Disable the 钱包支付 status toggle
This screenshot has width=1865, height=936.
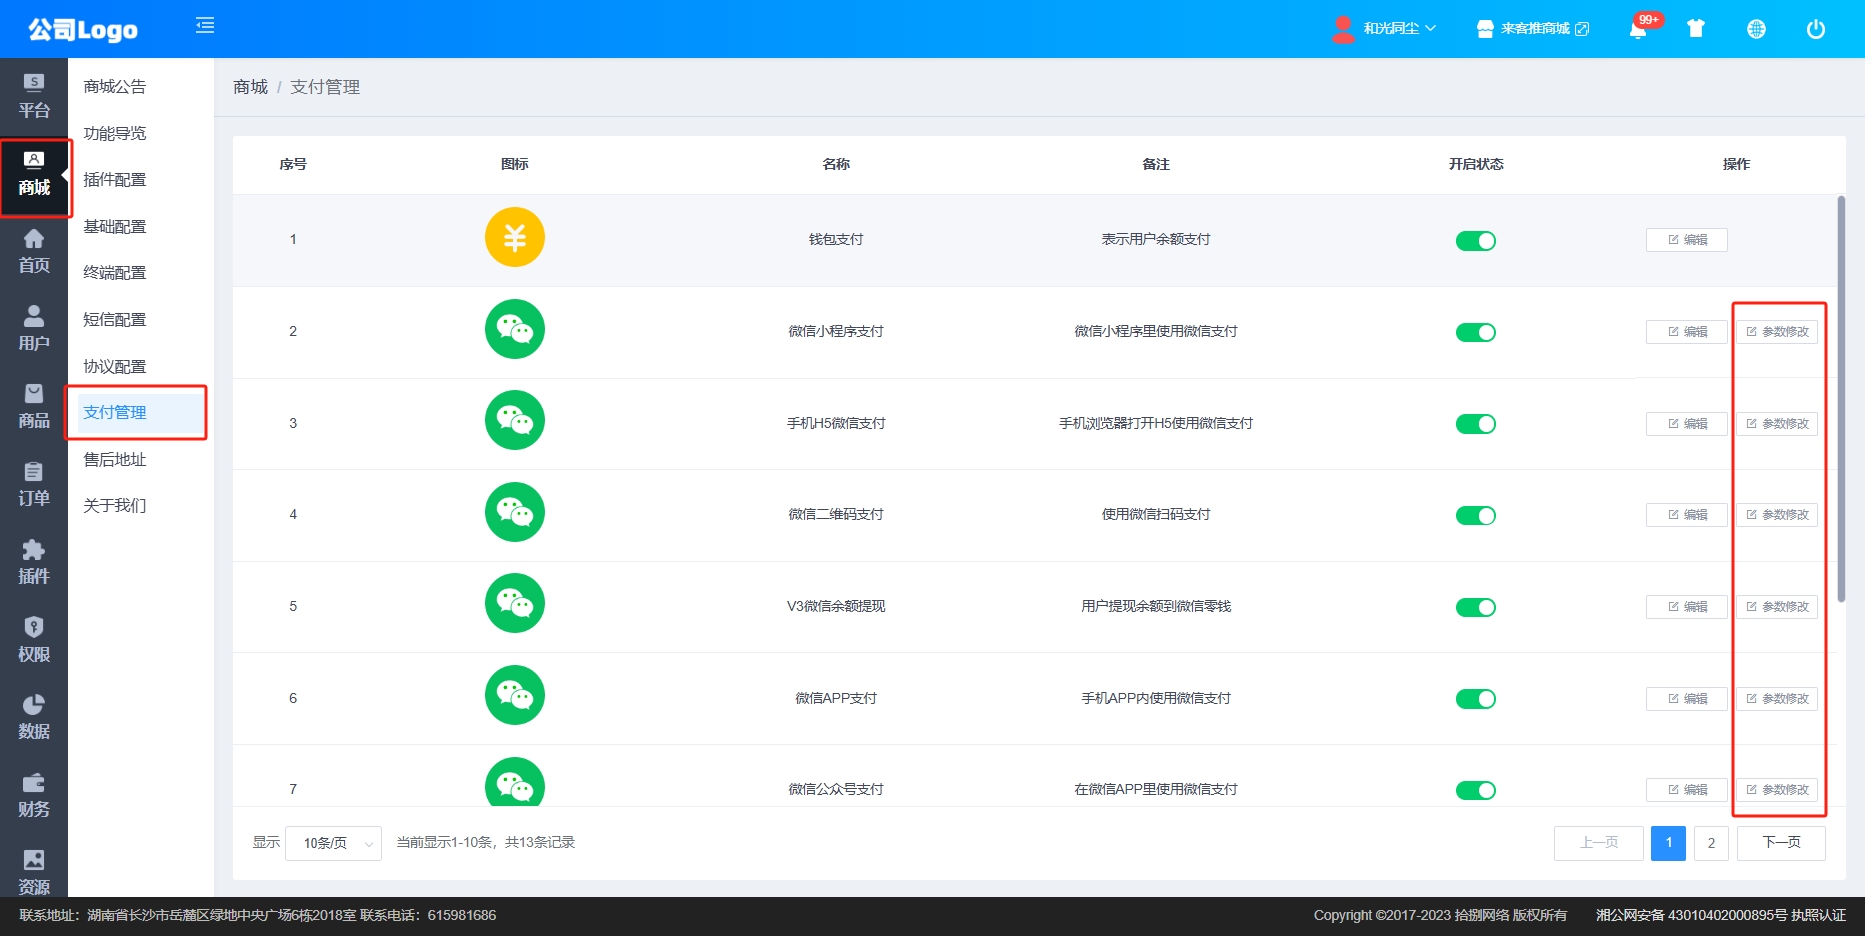coord(1475,241)
